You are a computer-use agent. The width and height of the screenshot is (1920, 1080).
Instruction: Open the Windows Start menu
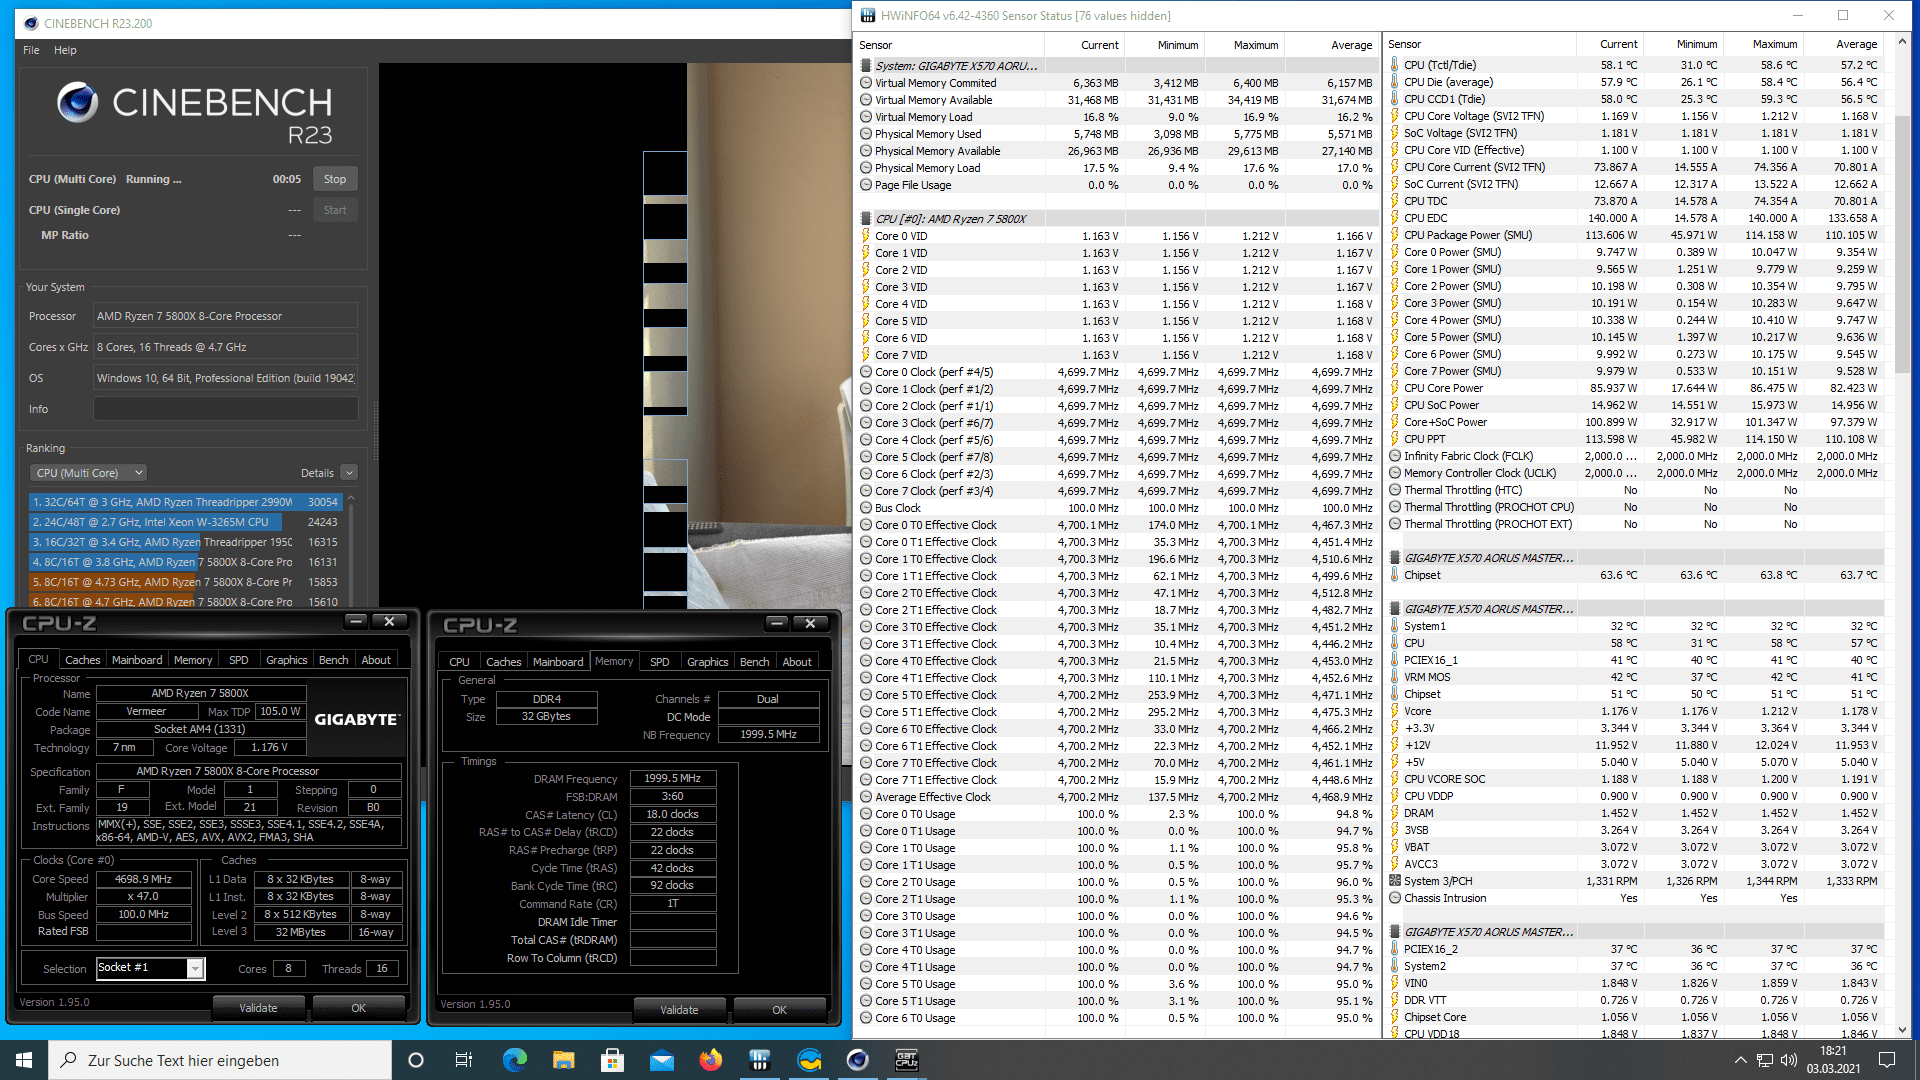coord(24,1060)
